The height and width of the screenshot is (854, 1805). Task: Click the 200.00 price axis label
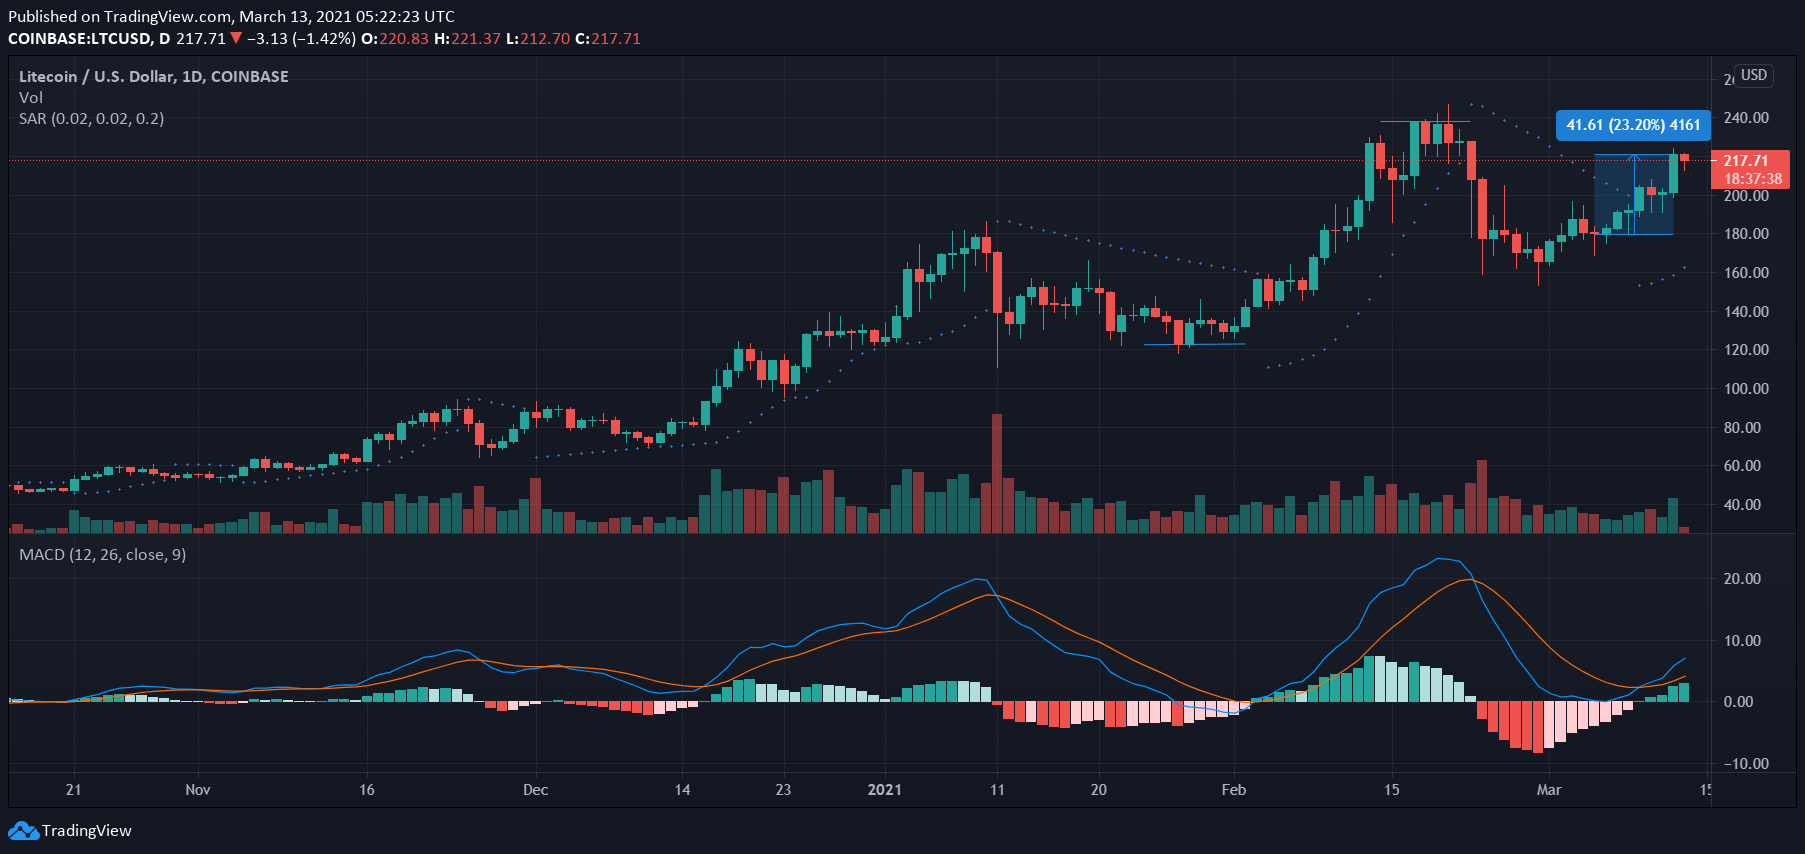1746,196
